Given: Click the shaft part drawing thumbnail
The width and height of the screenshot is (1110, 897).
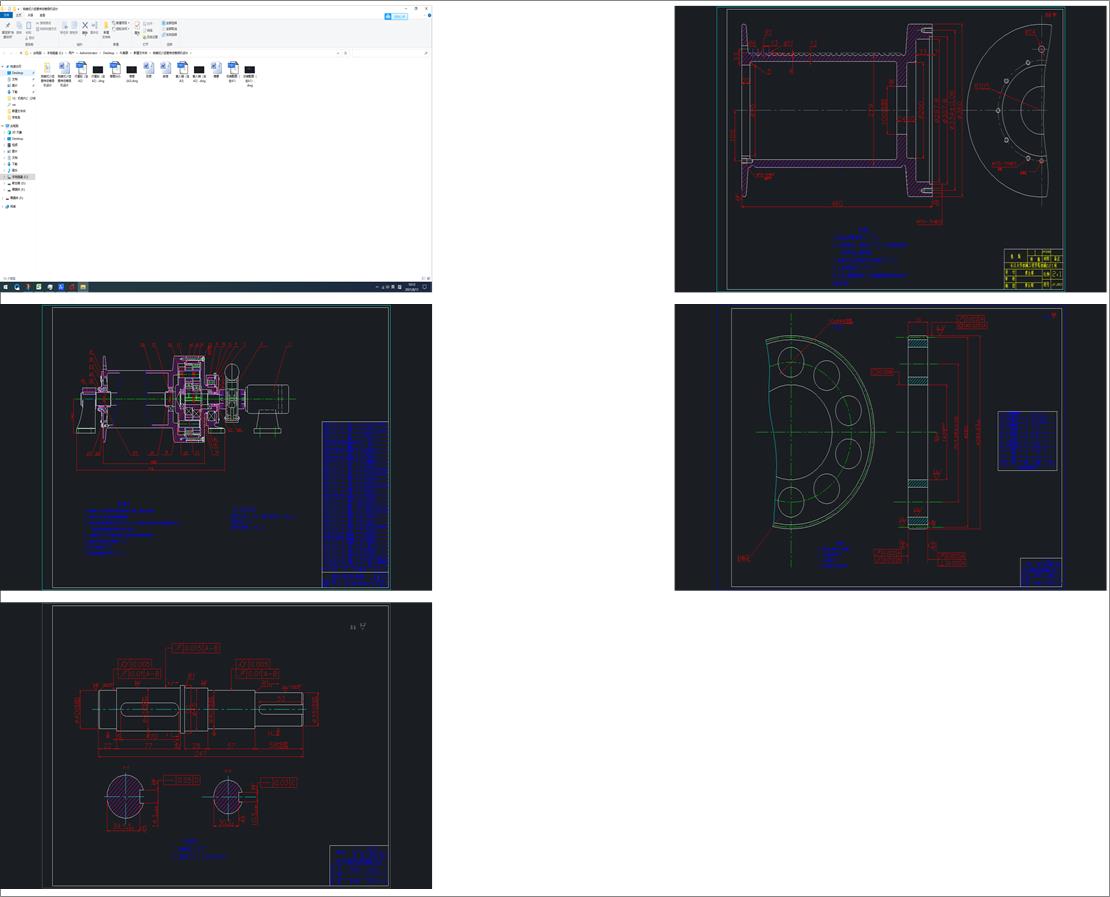Looking at the screenshot, I should pyautogui.click(x=216, y=745).
